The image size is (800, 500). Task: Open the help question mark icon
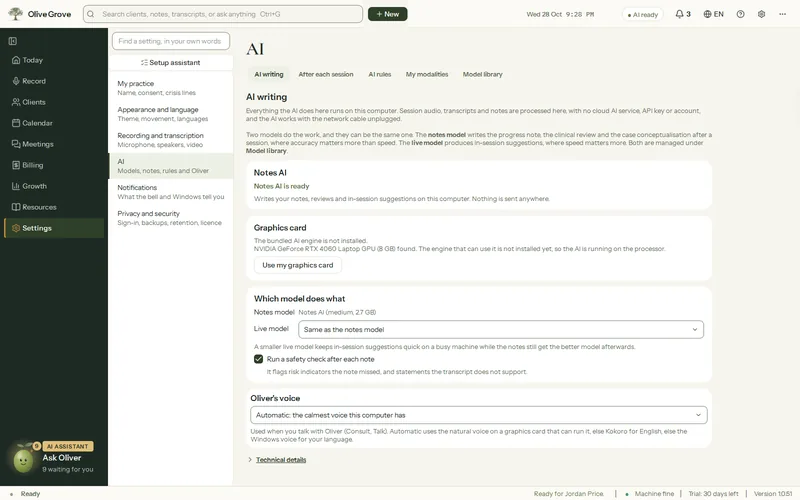pos(740,14)
